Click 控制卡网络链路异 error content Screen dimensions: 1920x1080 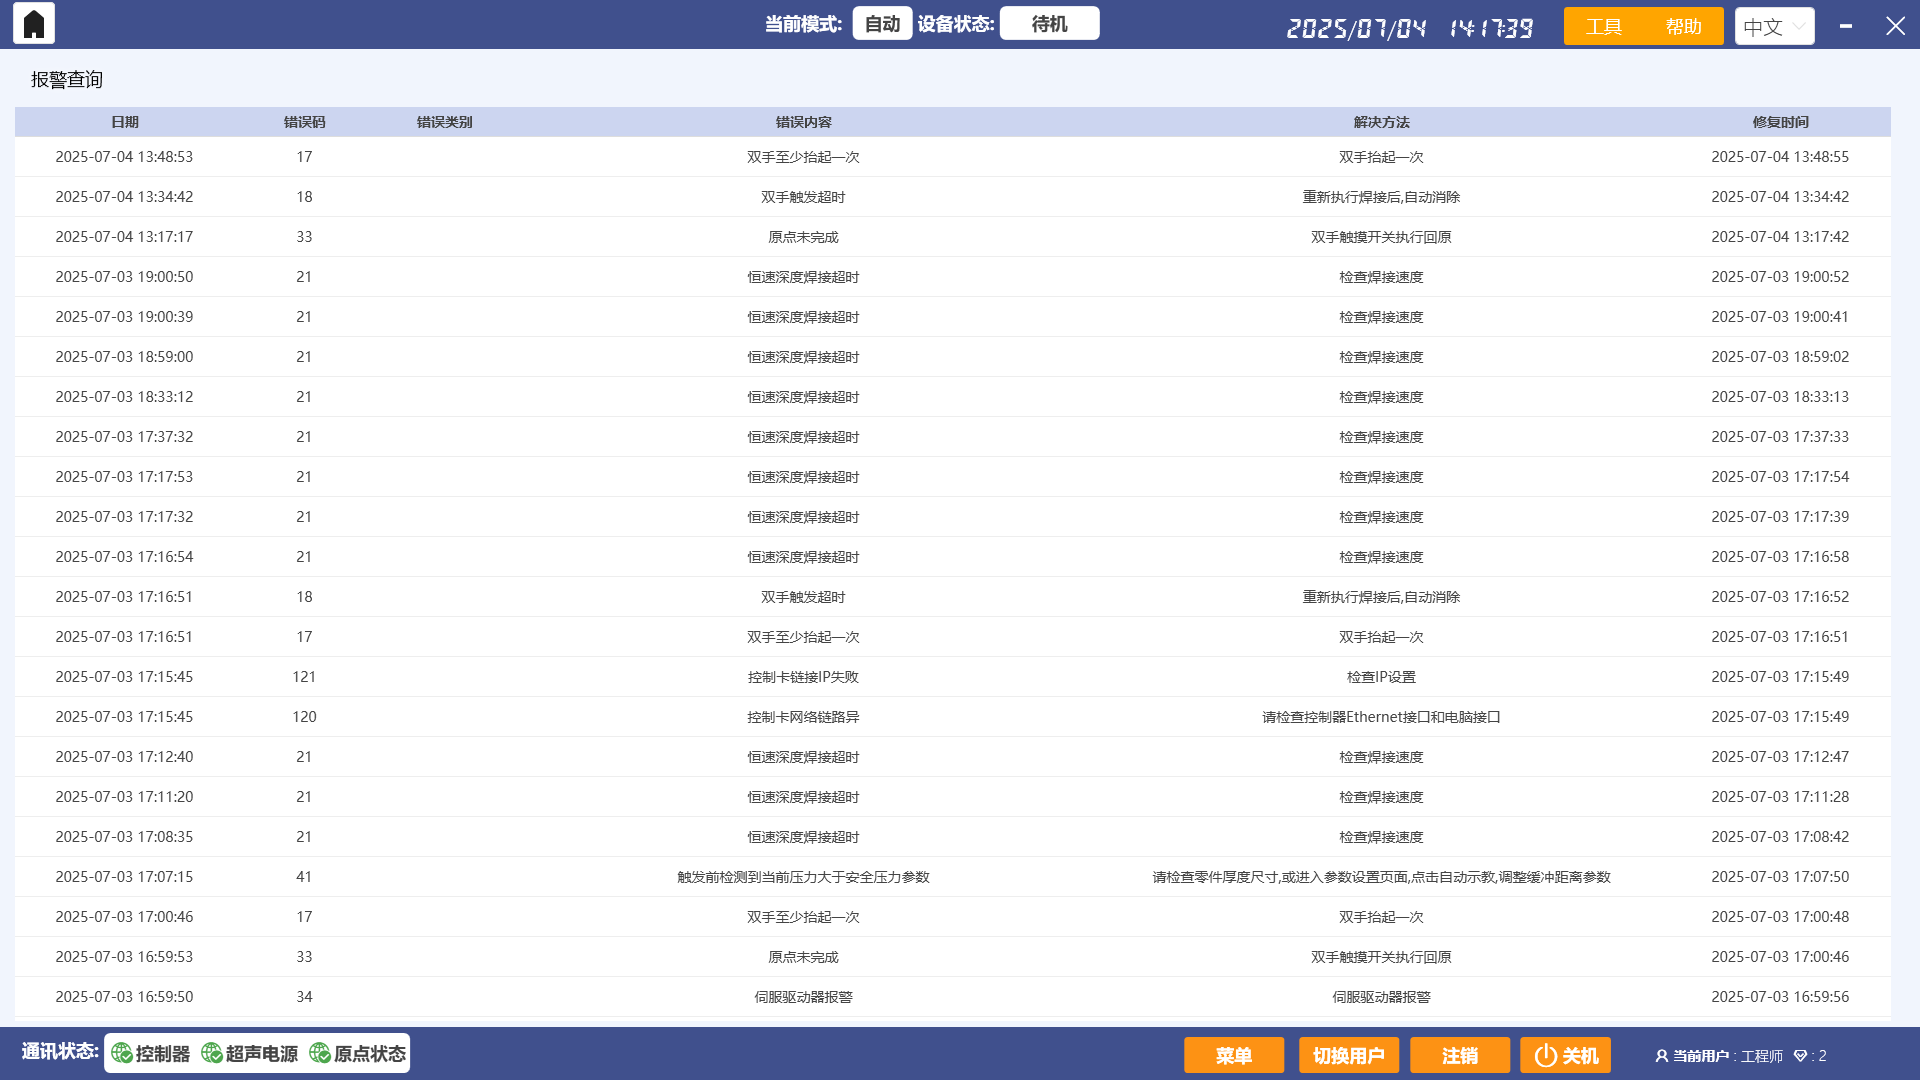point(803,717)
